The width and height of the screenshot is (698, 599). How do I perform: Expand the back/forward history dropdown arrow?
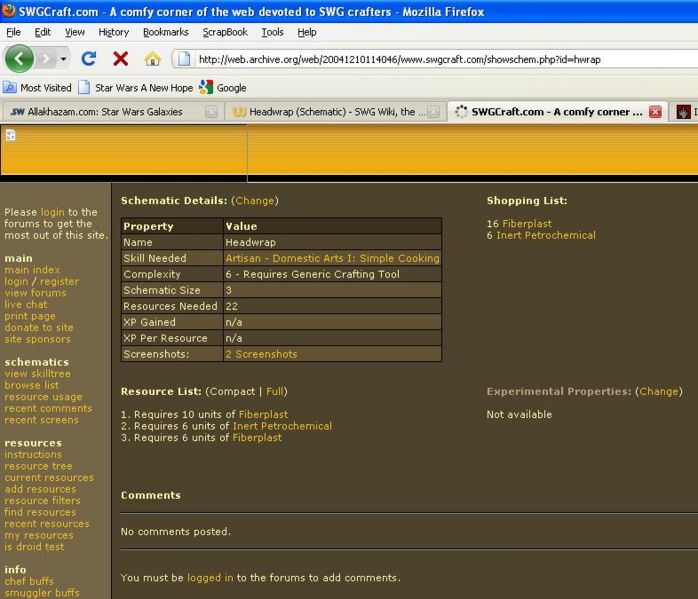(x=65, y=59)
